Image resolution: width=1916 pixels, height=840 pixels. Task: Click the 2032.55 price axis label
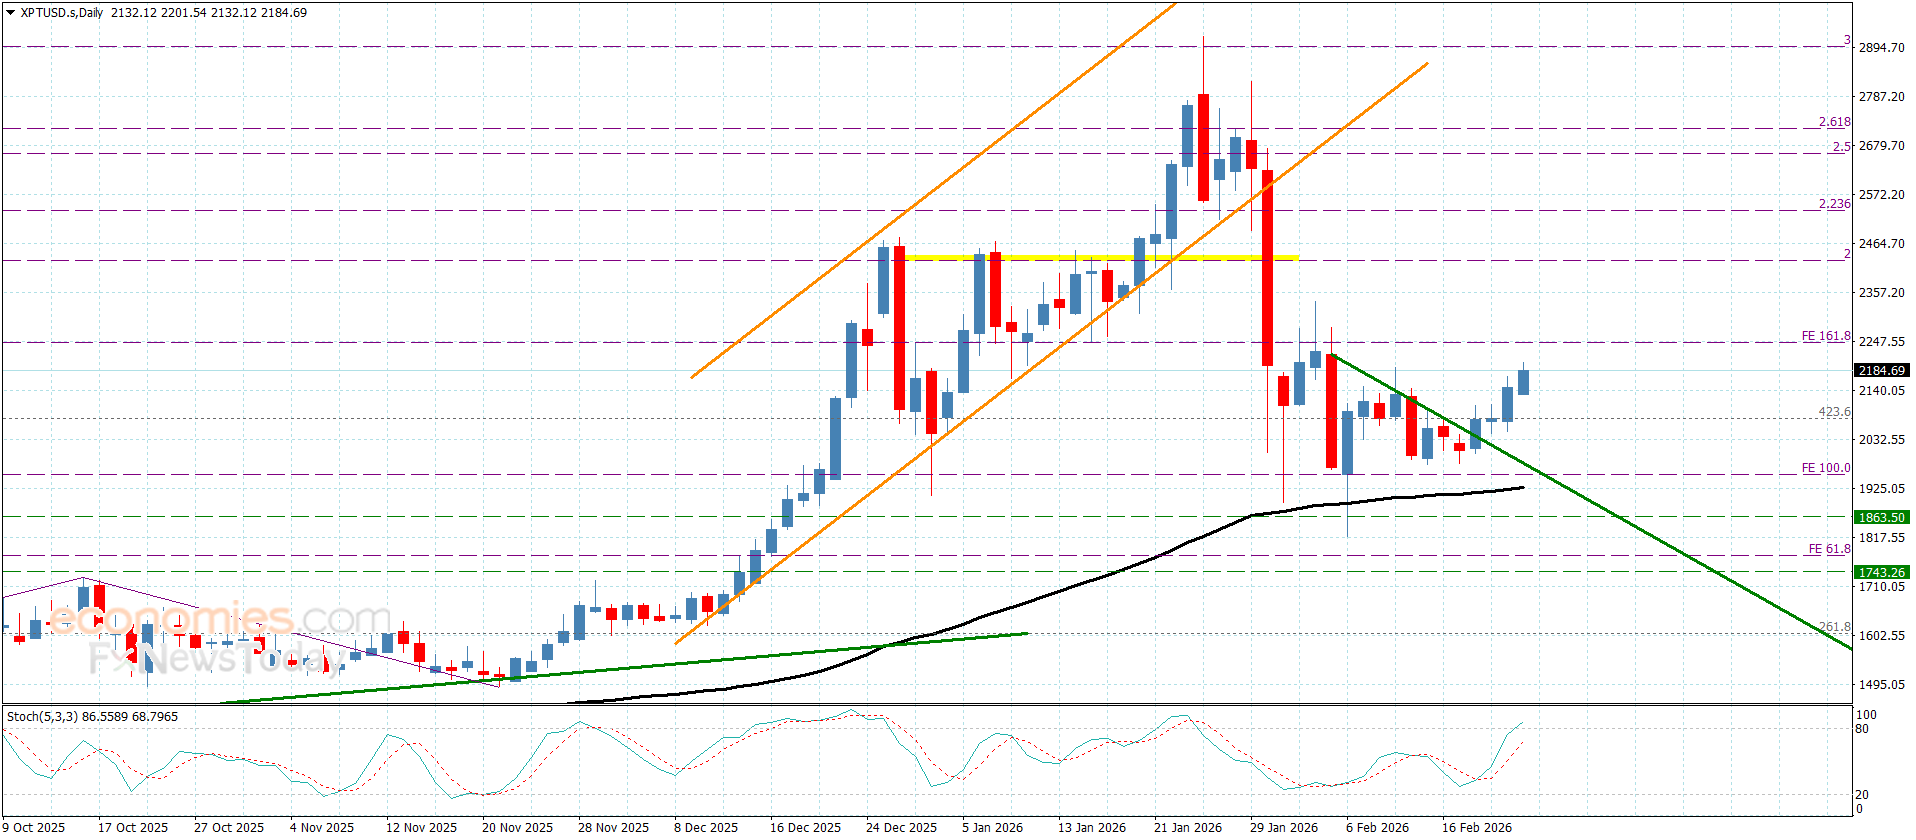click(1881, 439)
